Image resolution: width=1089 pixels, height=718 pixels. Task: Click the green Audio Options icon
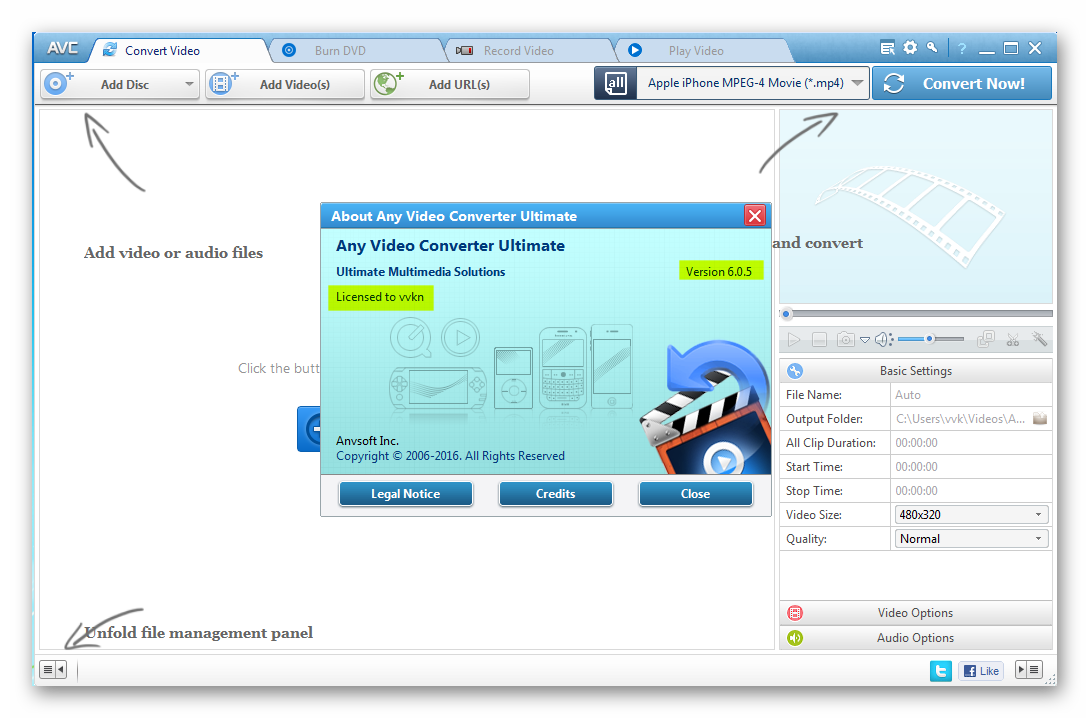(x=795, y=638)
